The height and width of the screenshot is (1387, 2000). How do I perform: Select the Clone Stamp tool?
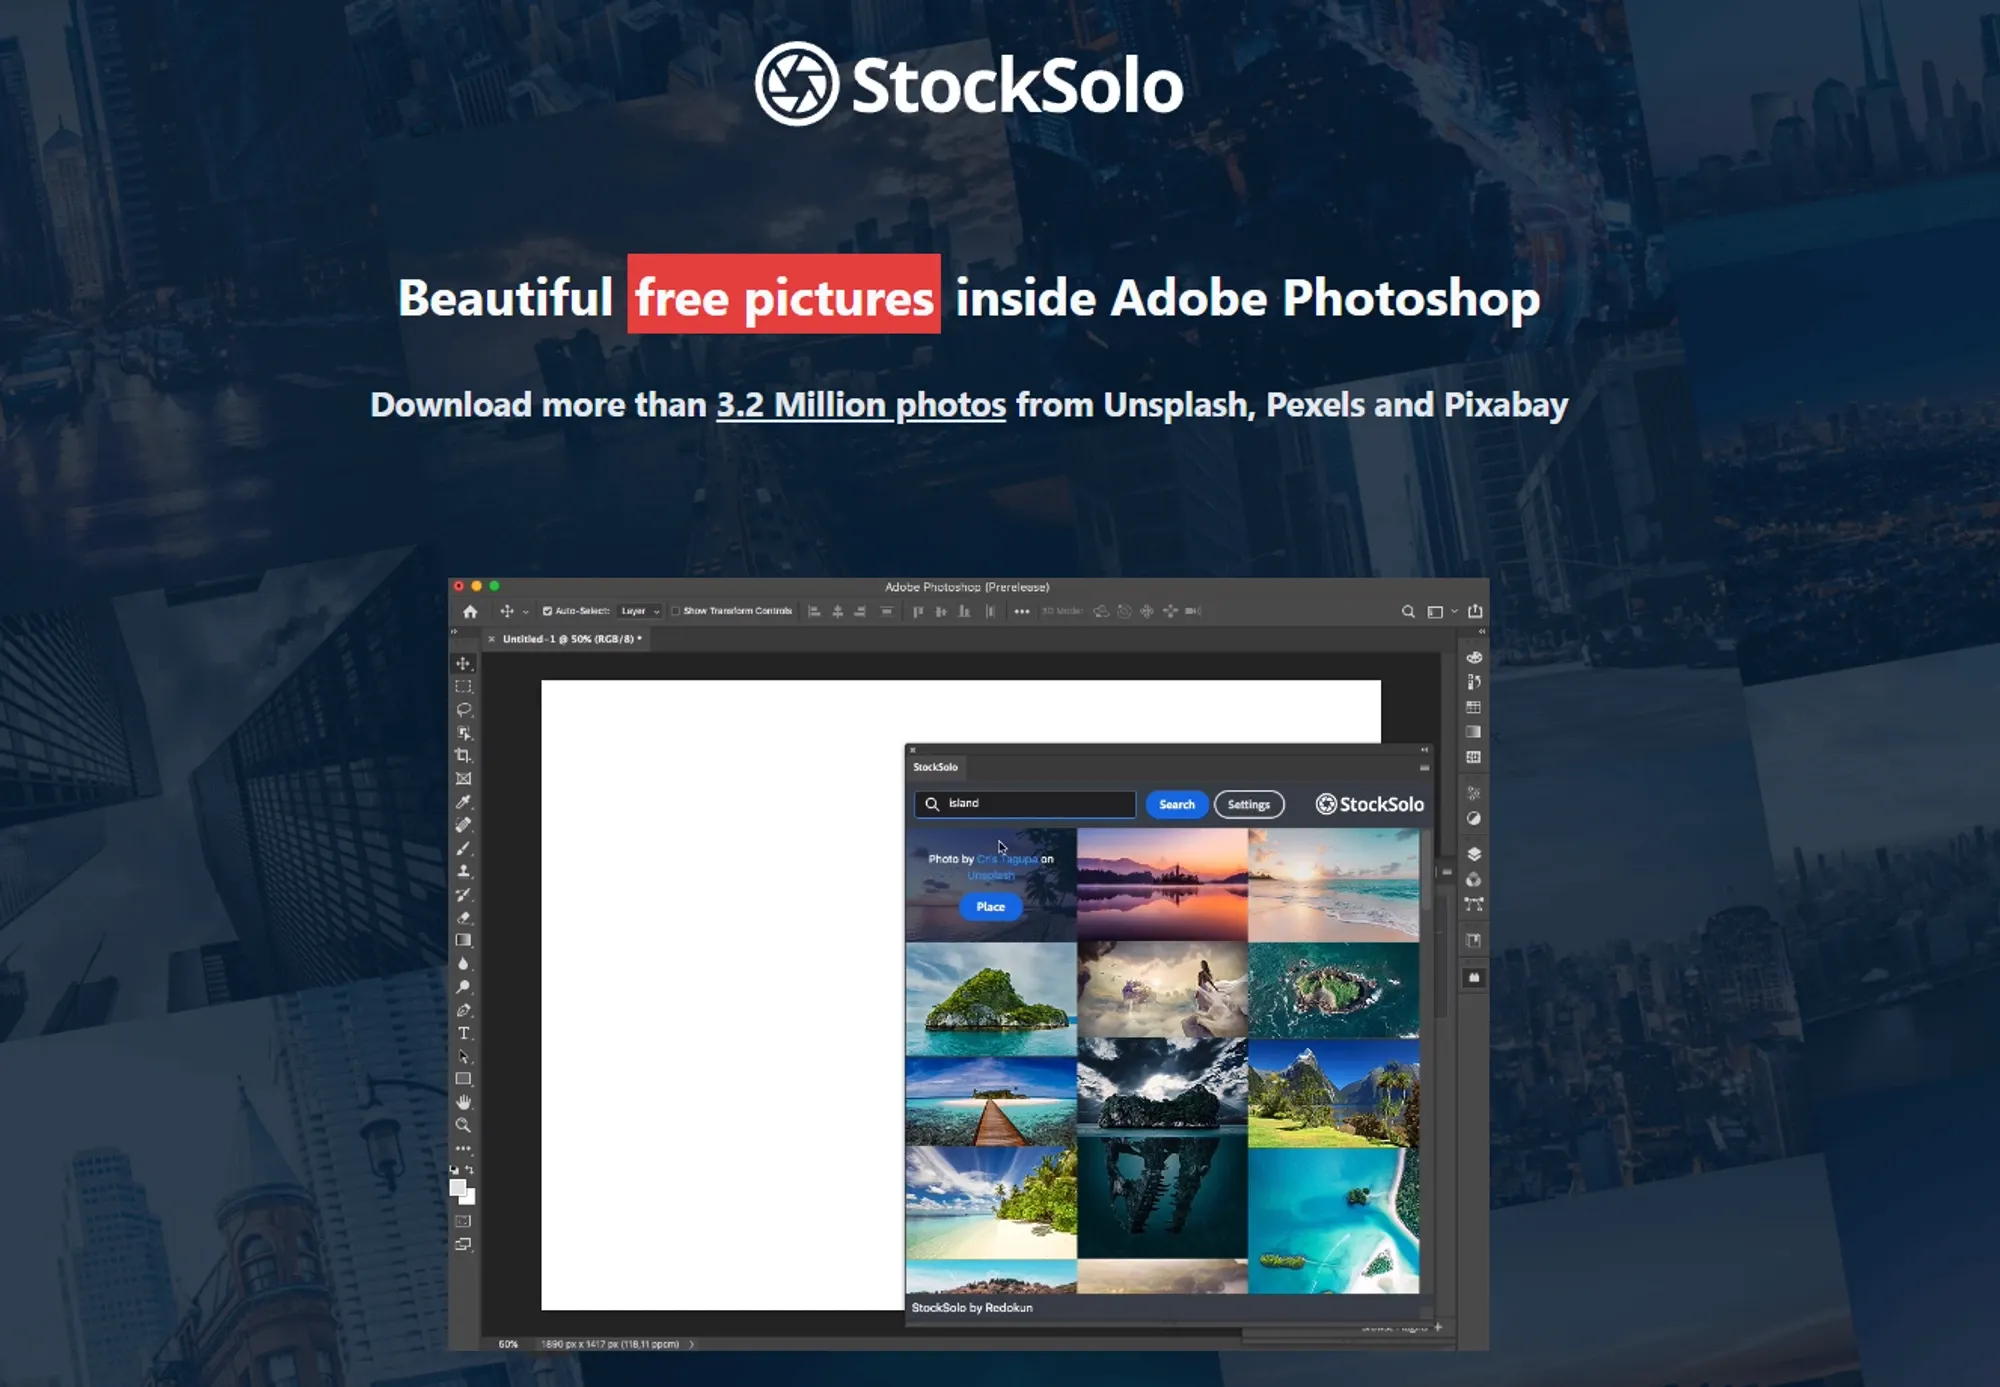coord(463,871)
